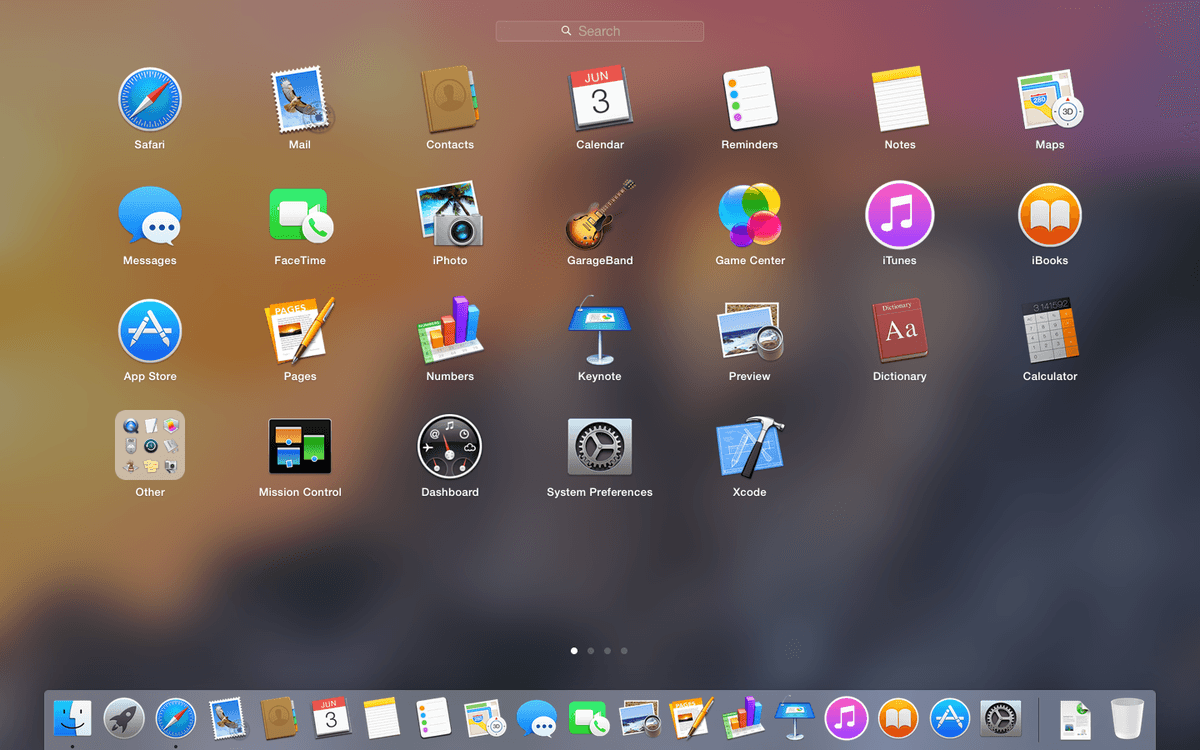Open the Dictionary app
Image resolution: width=1200 pixels, height=750 pixels.
tap(899, 332)
